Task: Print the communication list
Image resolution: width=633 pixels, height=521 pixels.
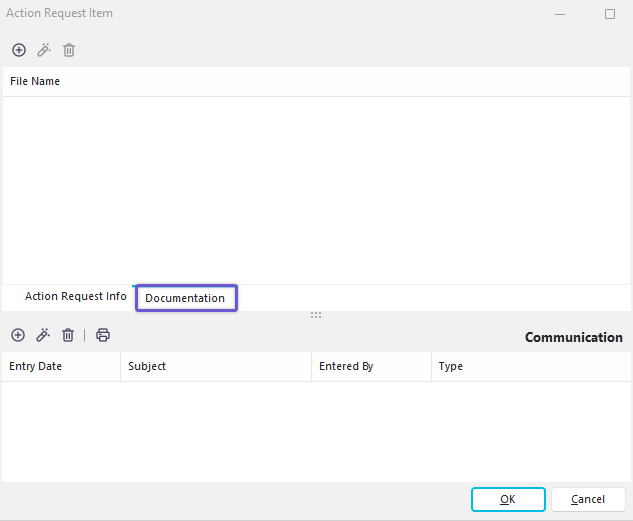Action: click(x=103, y=335)
